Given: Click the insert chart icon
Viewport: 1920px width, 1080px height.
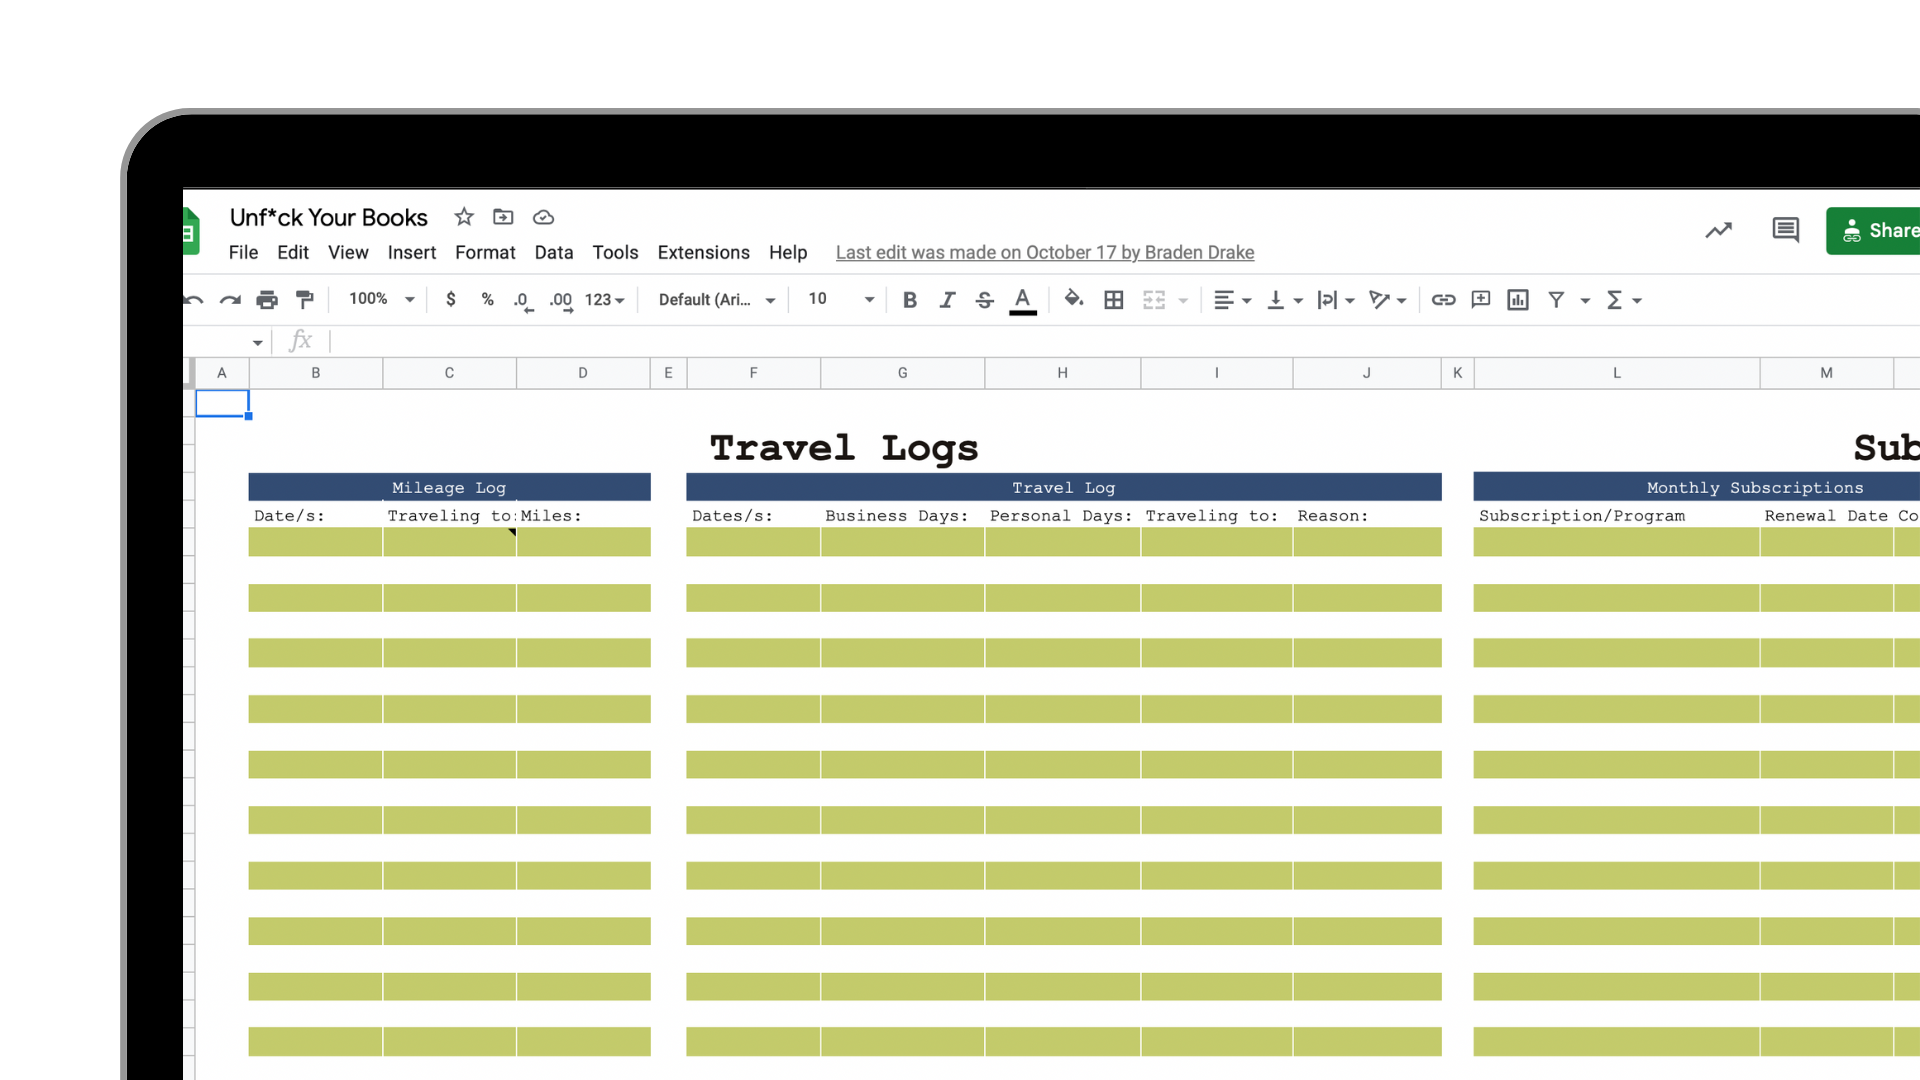Looking at the screenshot, I should tap(1518, 300).
